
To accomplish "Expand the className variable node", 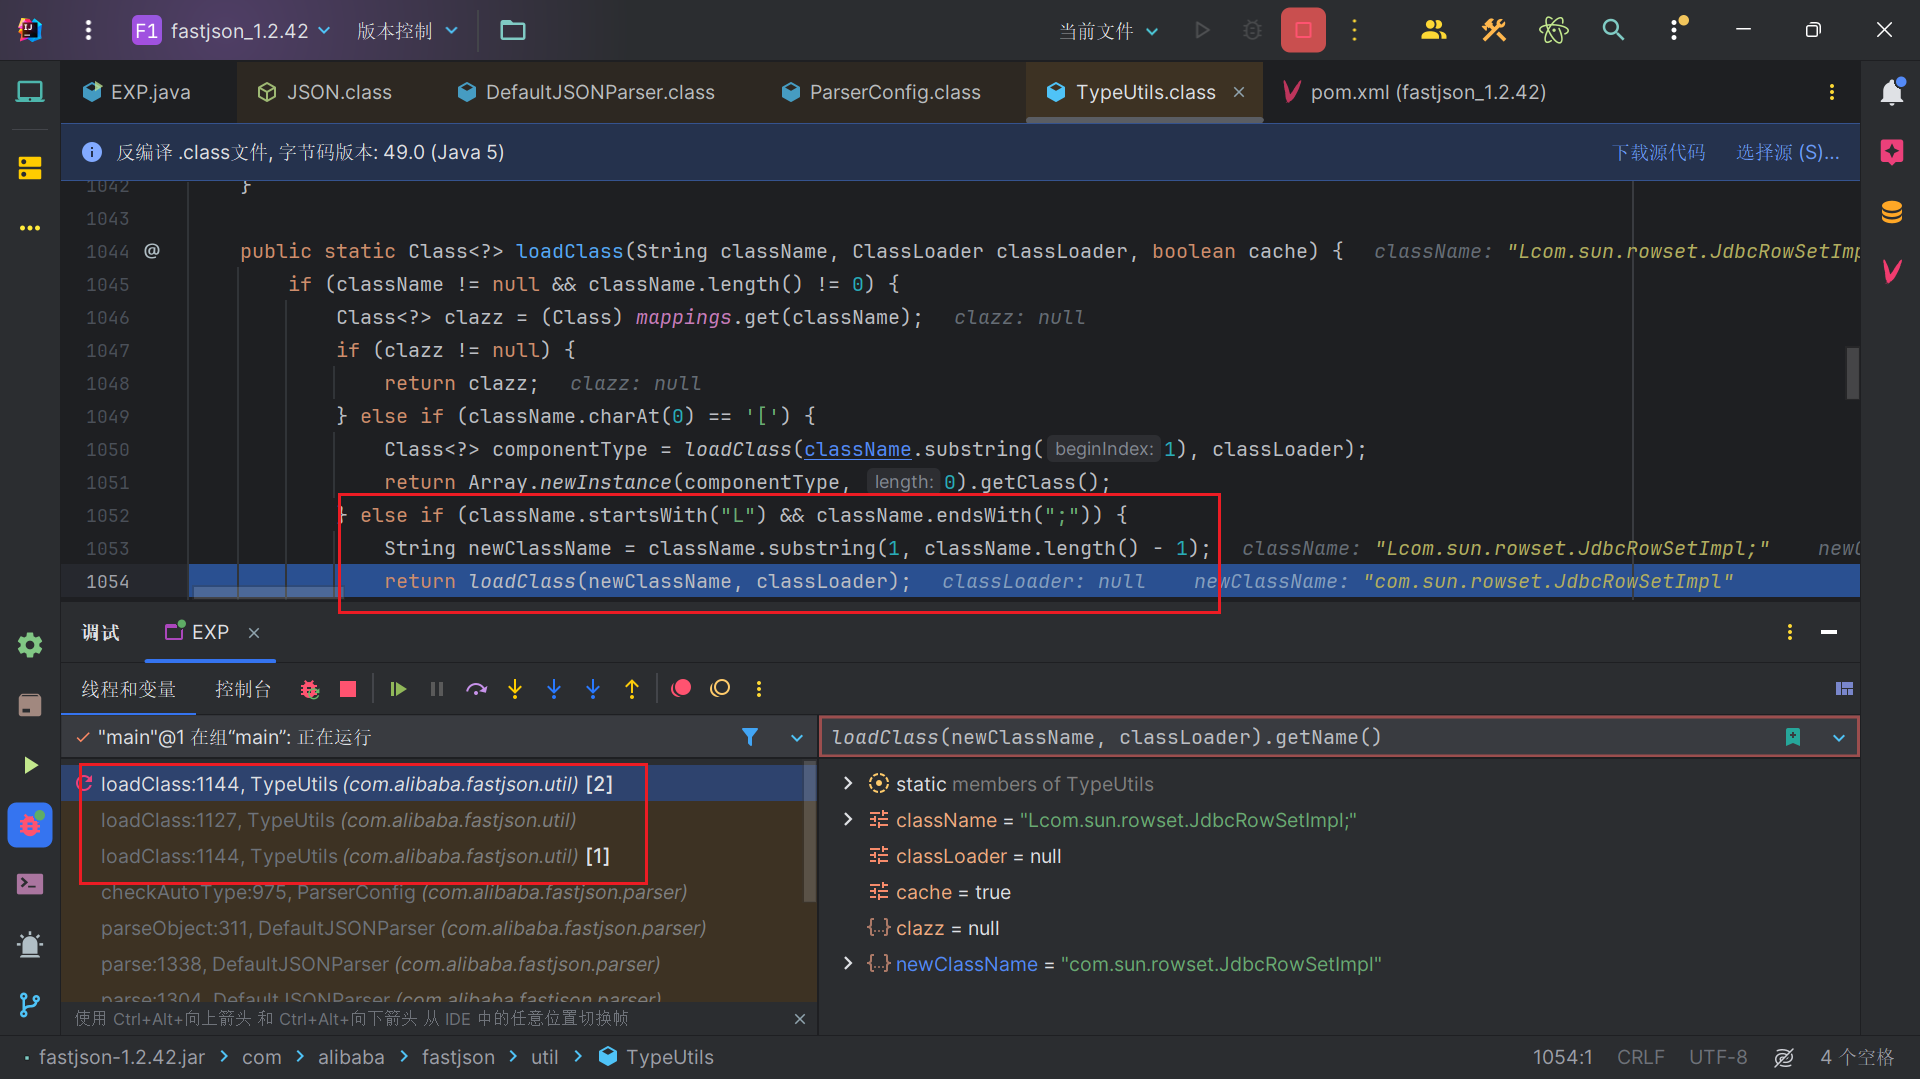I will coord(848,819).
